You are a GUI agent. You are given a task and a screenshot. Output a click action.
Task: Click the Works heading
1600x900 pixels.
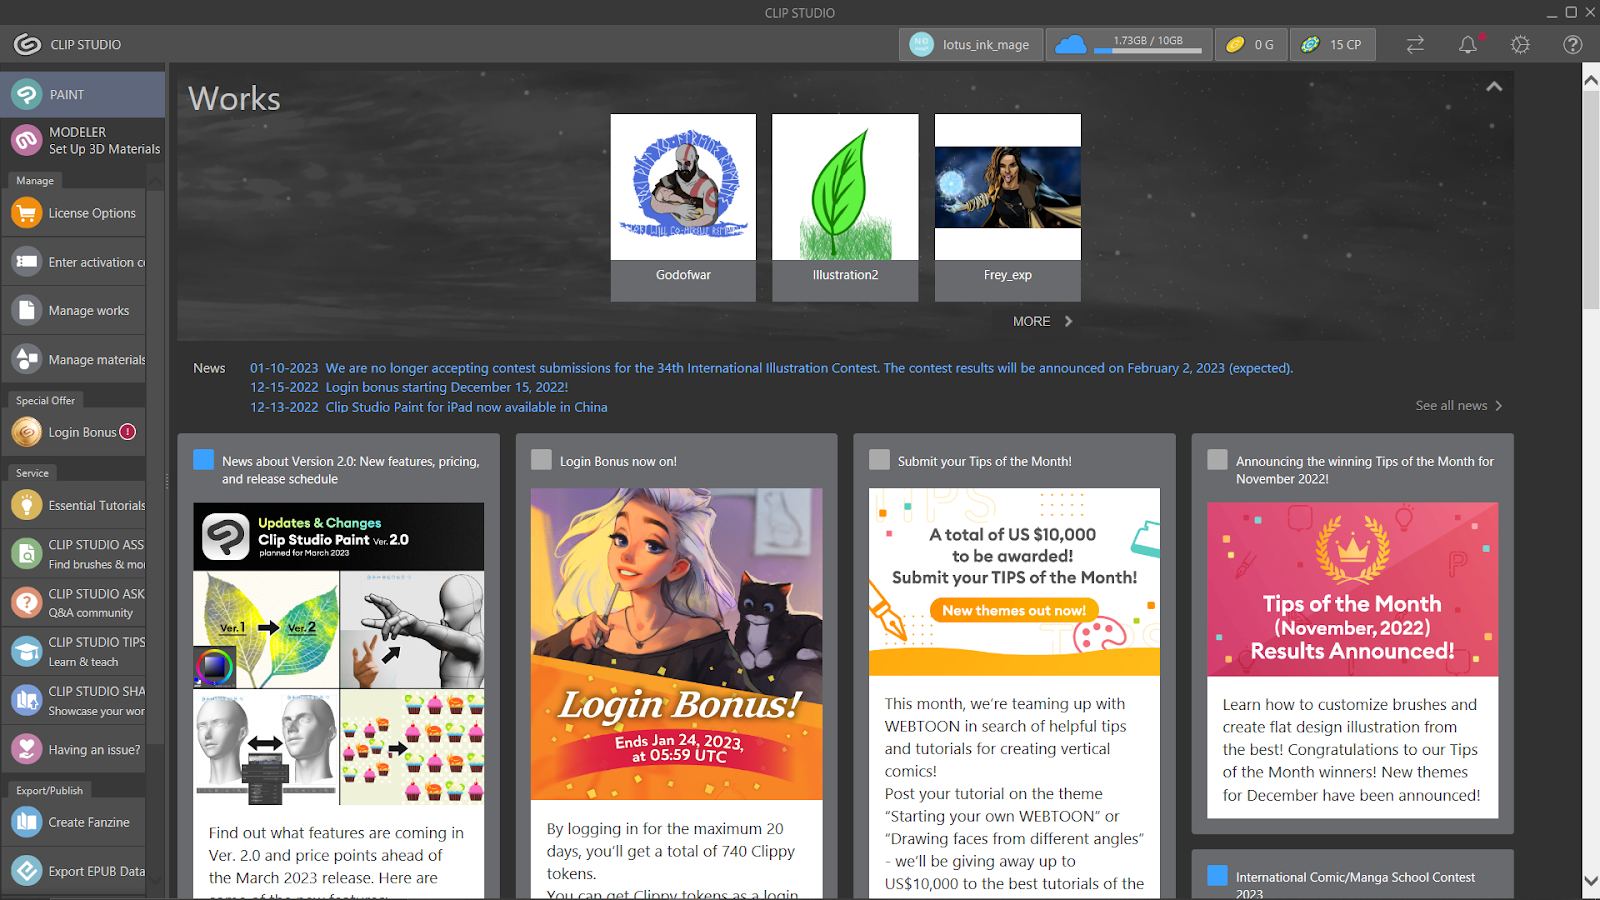point(234,98)
